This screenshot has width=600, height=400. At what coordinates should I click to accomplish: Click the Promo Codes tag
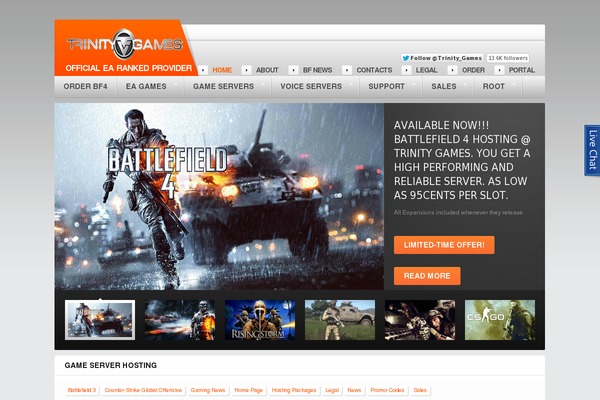(387, 390)
